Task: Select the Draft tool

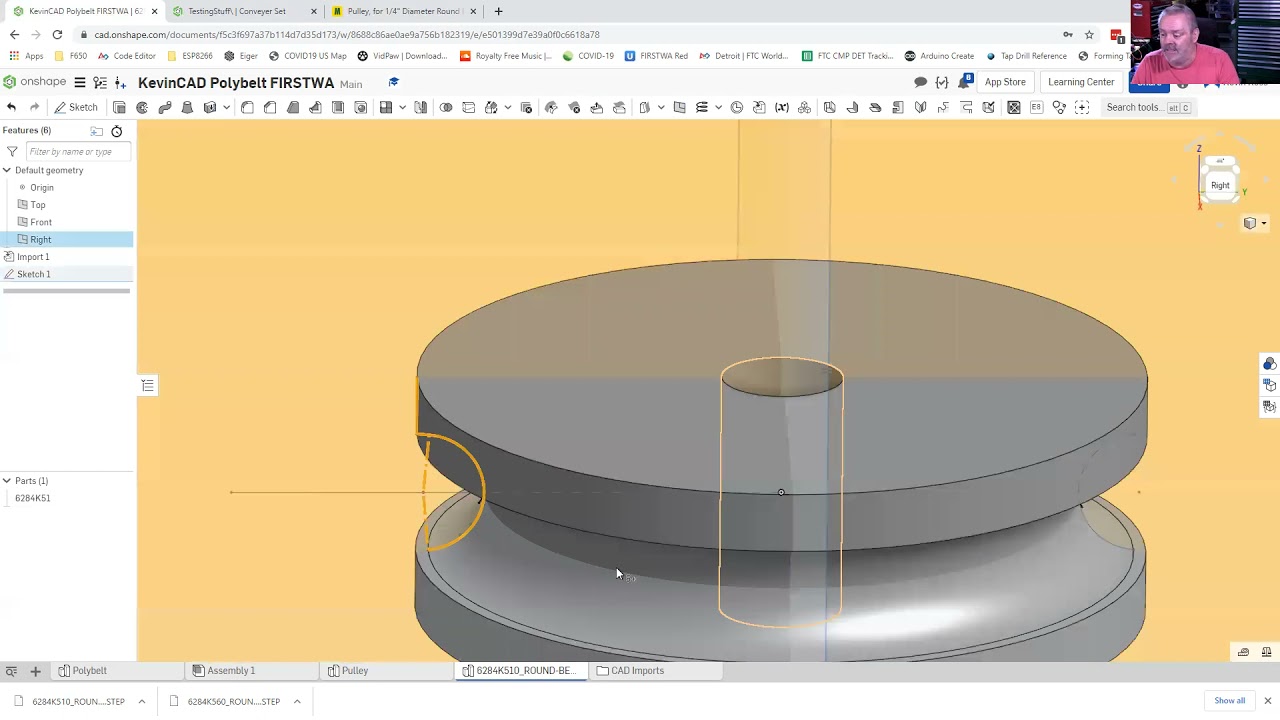Action: (x=293, y=107)
